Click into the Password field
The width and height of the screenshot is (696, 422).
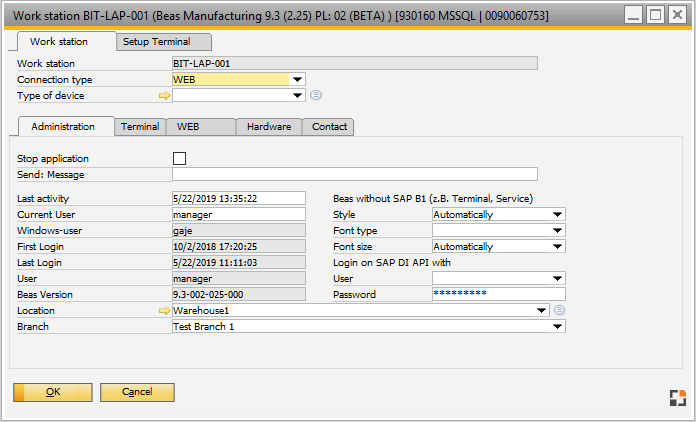[498, 294]
